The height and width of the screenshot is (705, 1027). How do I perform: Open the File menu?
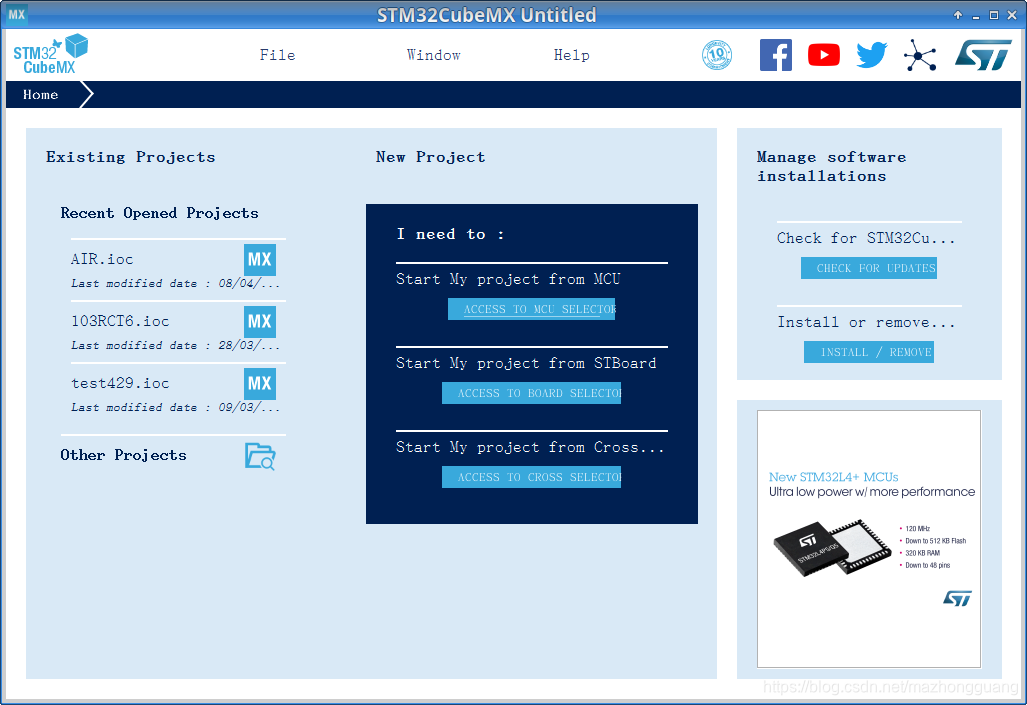[x=277, y=55]
